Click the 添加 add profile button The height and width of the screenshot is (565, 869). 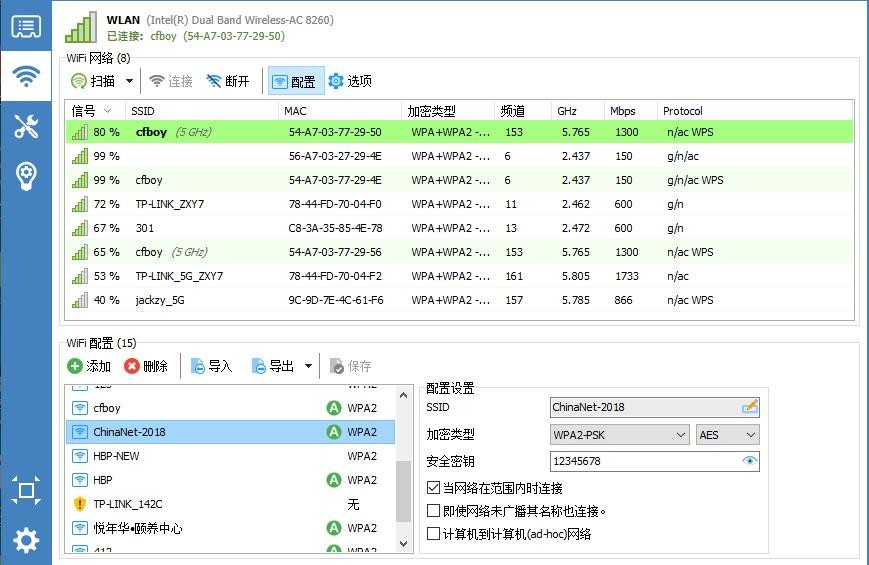coord(90,366)
